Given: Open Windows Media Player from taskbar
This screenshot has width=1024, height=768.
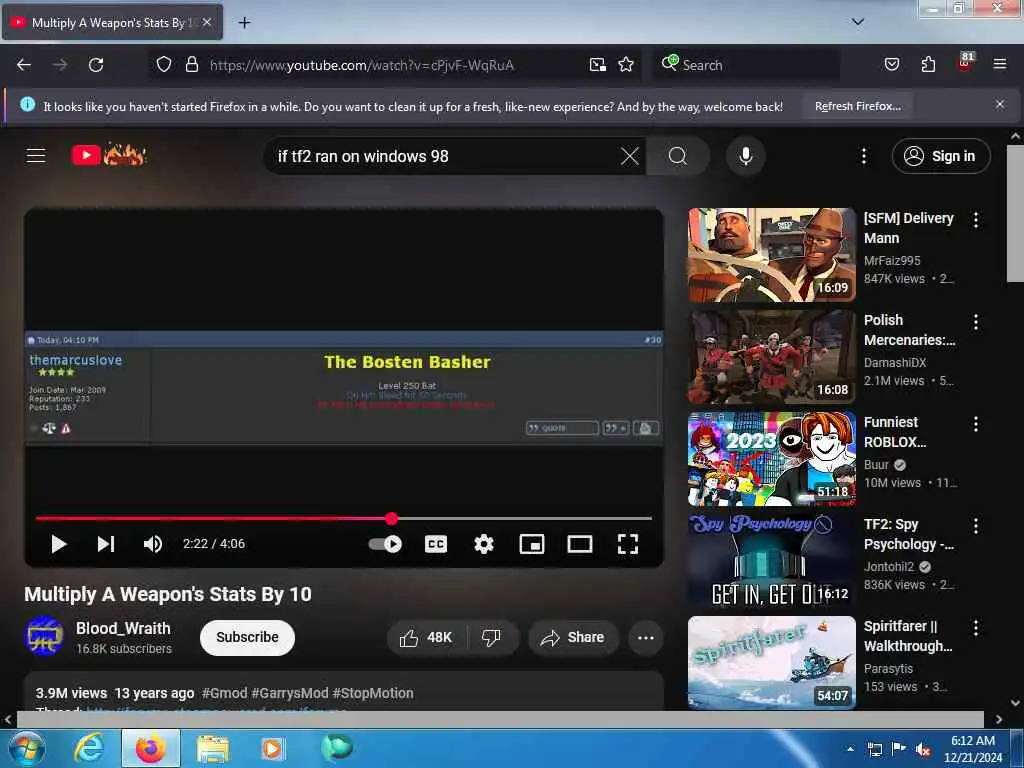Looking at the screenshot, I should pyautogui.click(x=272, y=749).
